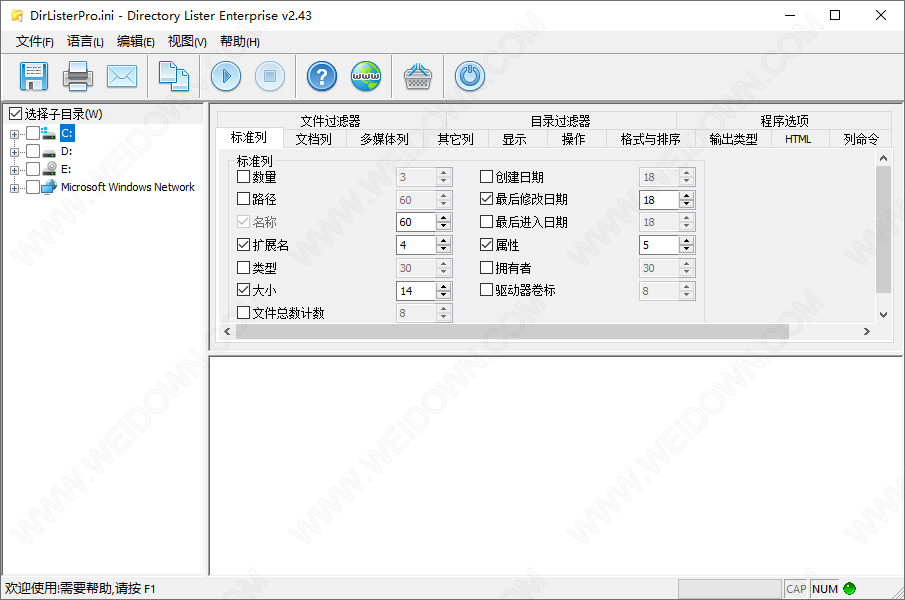Click the Email envelope toolbar icon
905x600 pixels.
tap(122, 76)
